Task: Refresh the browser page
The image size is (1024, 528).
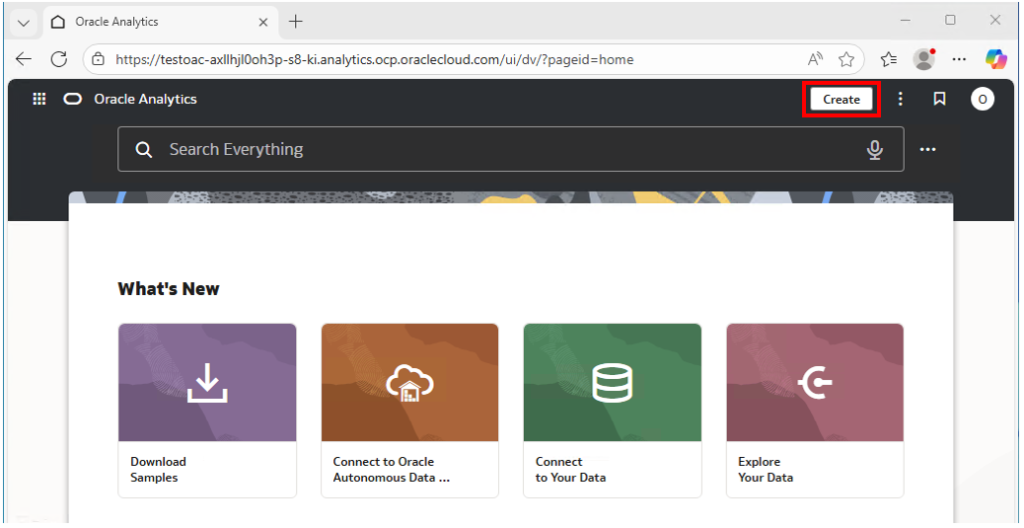Action: [59, 59]
